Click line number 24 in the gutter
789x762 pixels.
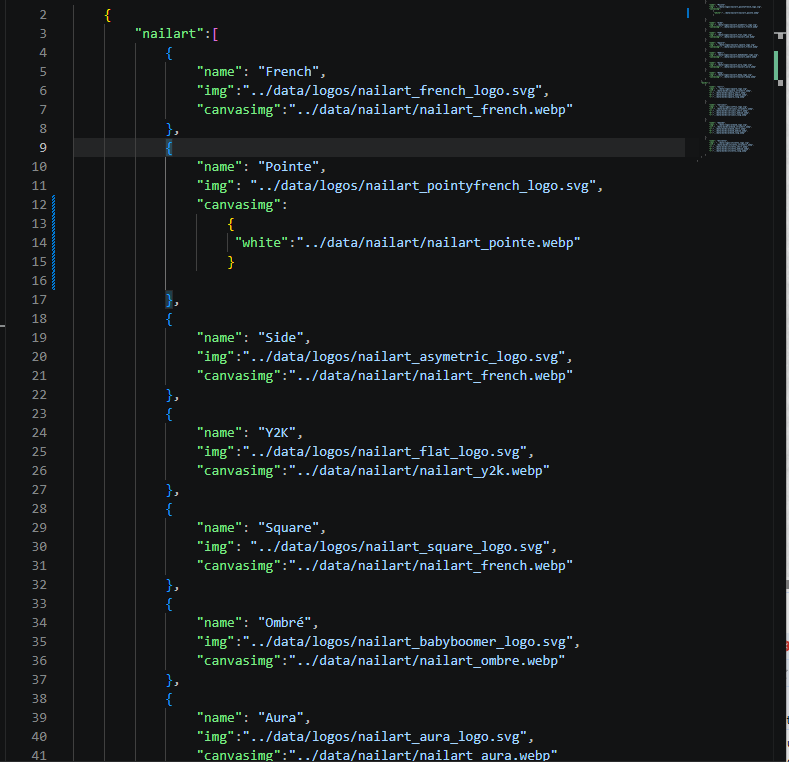coord(39,433)
